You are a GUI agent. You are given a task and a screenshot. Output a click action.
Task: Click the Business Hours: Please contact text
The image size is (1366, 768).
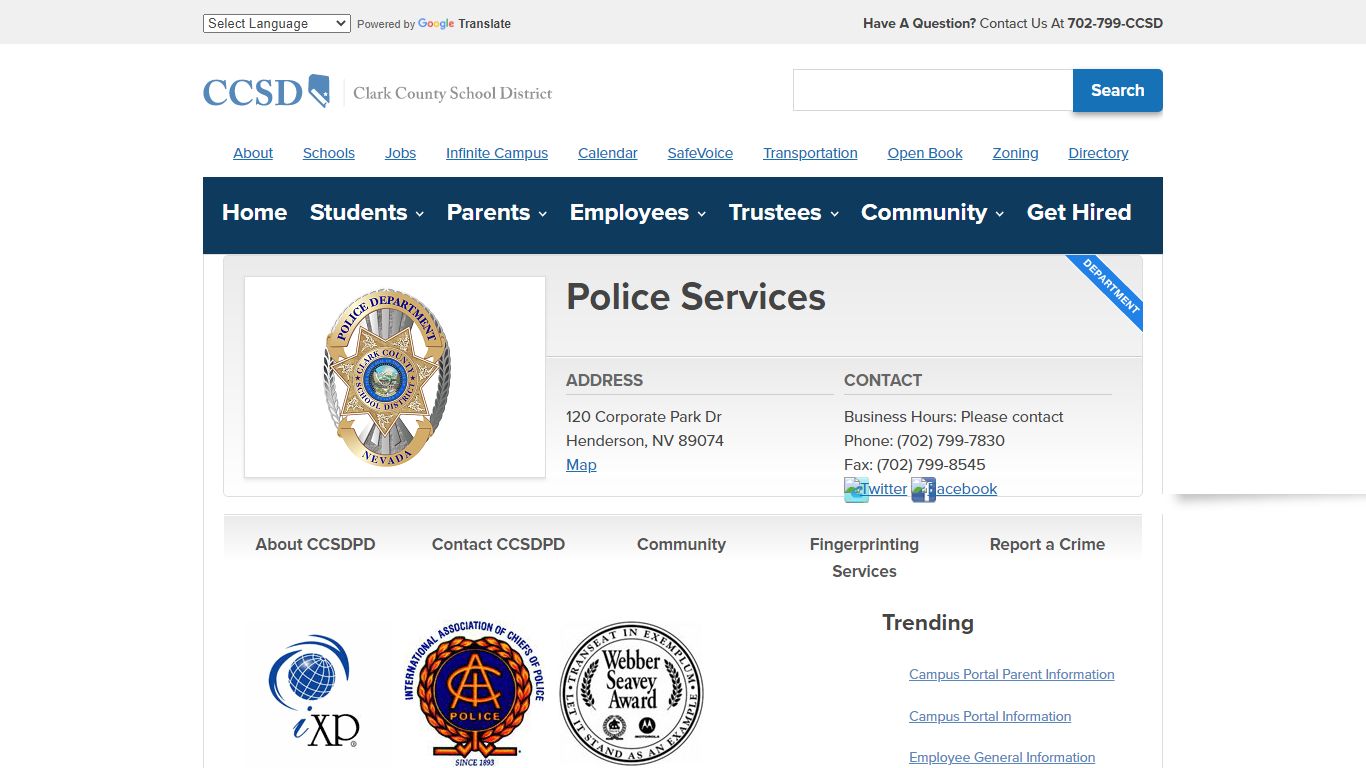tap(954, 417)
